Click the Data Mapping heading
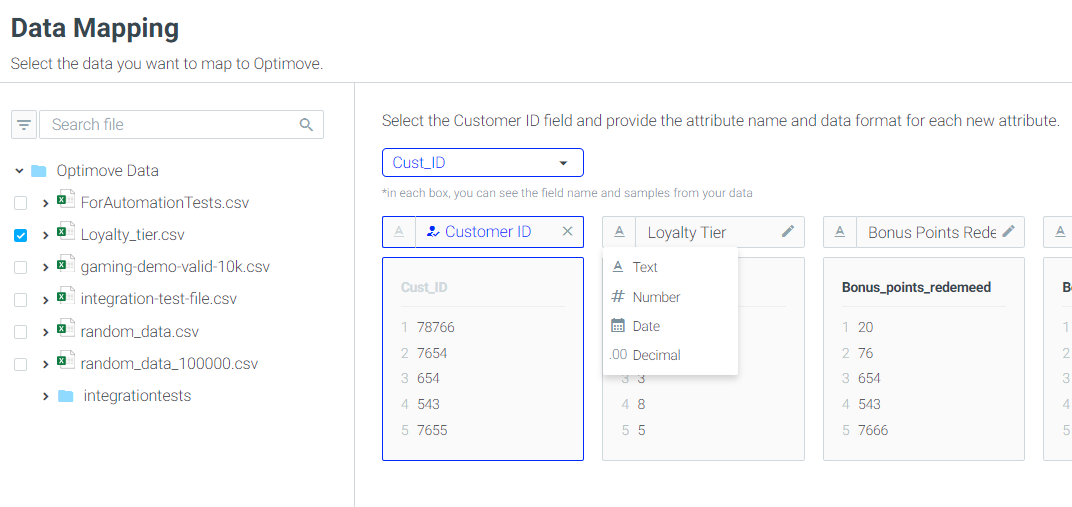The height and width of the screenshot is (507, 1072). pyautogui.click(x=95, y=28)
